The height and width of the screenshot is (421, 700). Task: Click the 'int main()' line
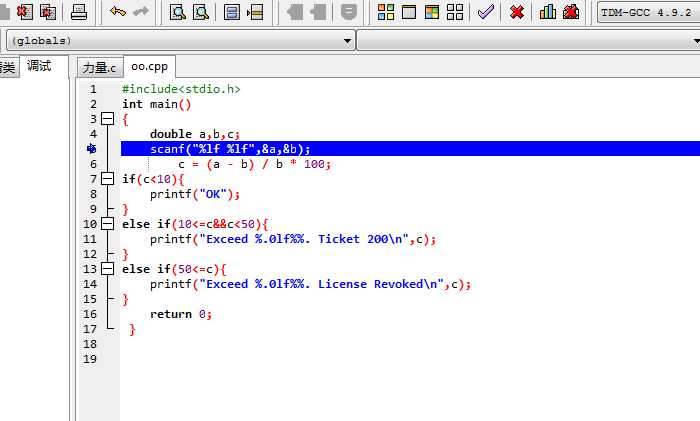(157, 104)
